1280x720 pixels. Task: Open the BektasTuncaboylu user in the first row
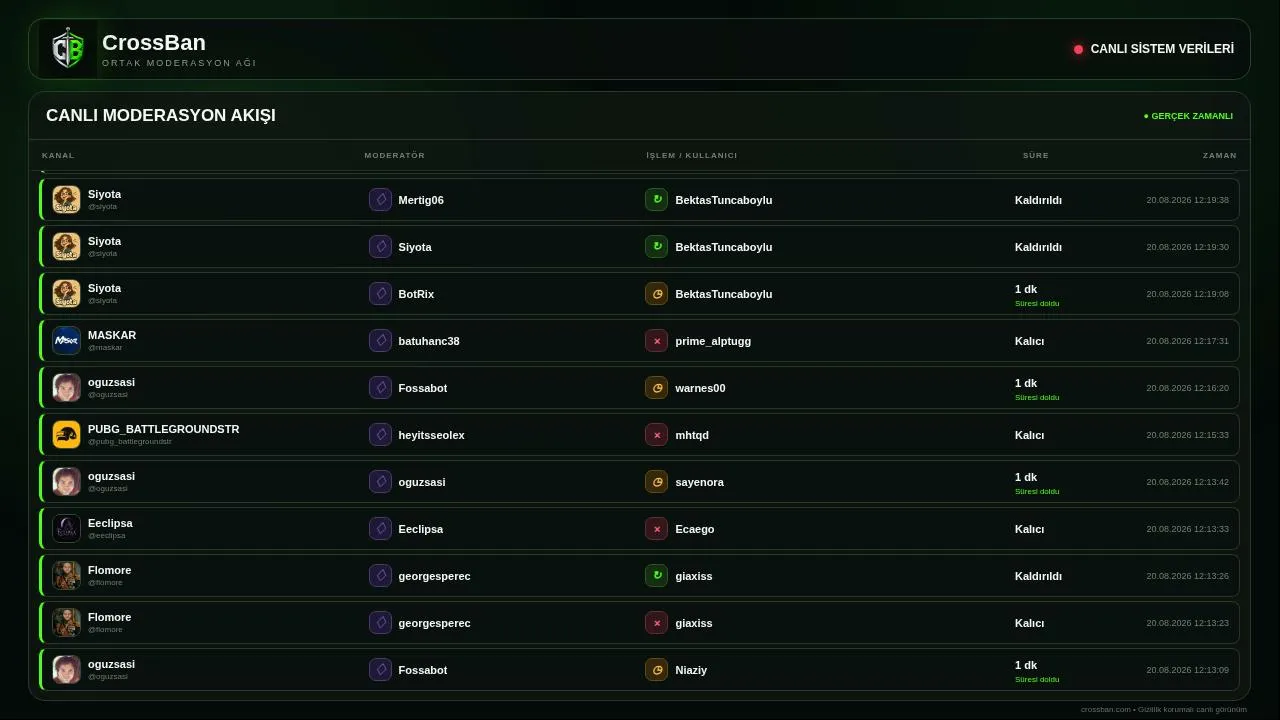[724, 200]
